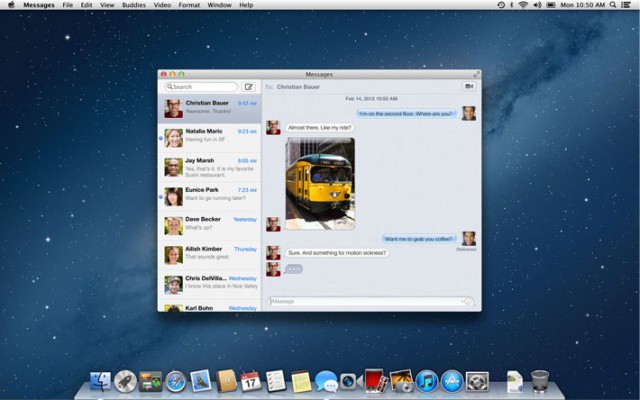The width and height of the screenshot is (640, 400).
Task: Click the compose new message icon
Action: (x=249, y=87)
